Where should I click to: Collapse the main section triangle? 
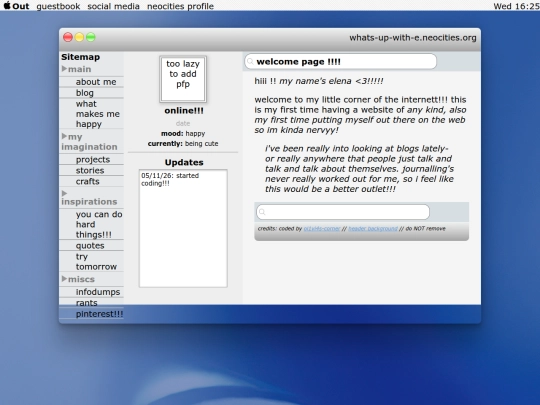pyautogui.click(x=64, y=69)
